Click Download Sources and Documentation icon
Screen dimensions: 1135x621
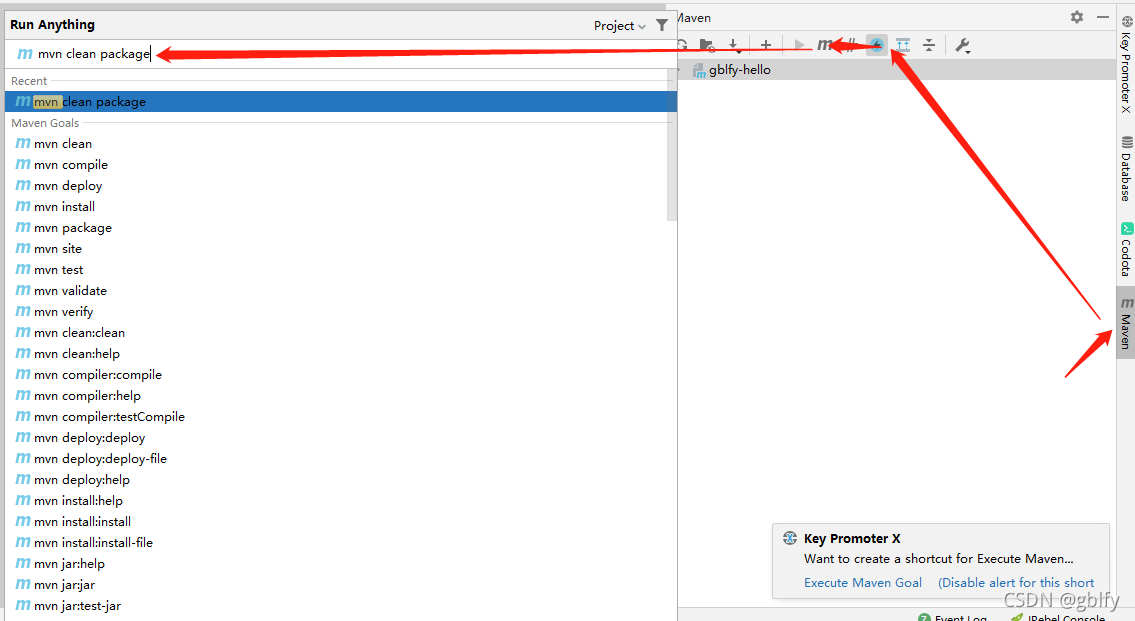[734, 45]
